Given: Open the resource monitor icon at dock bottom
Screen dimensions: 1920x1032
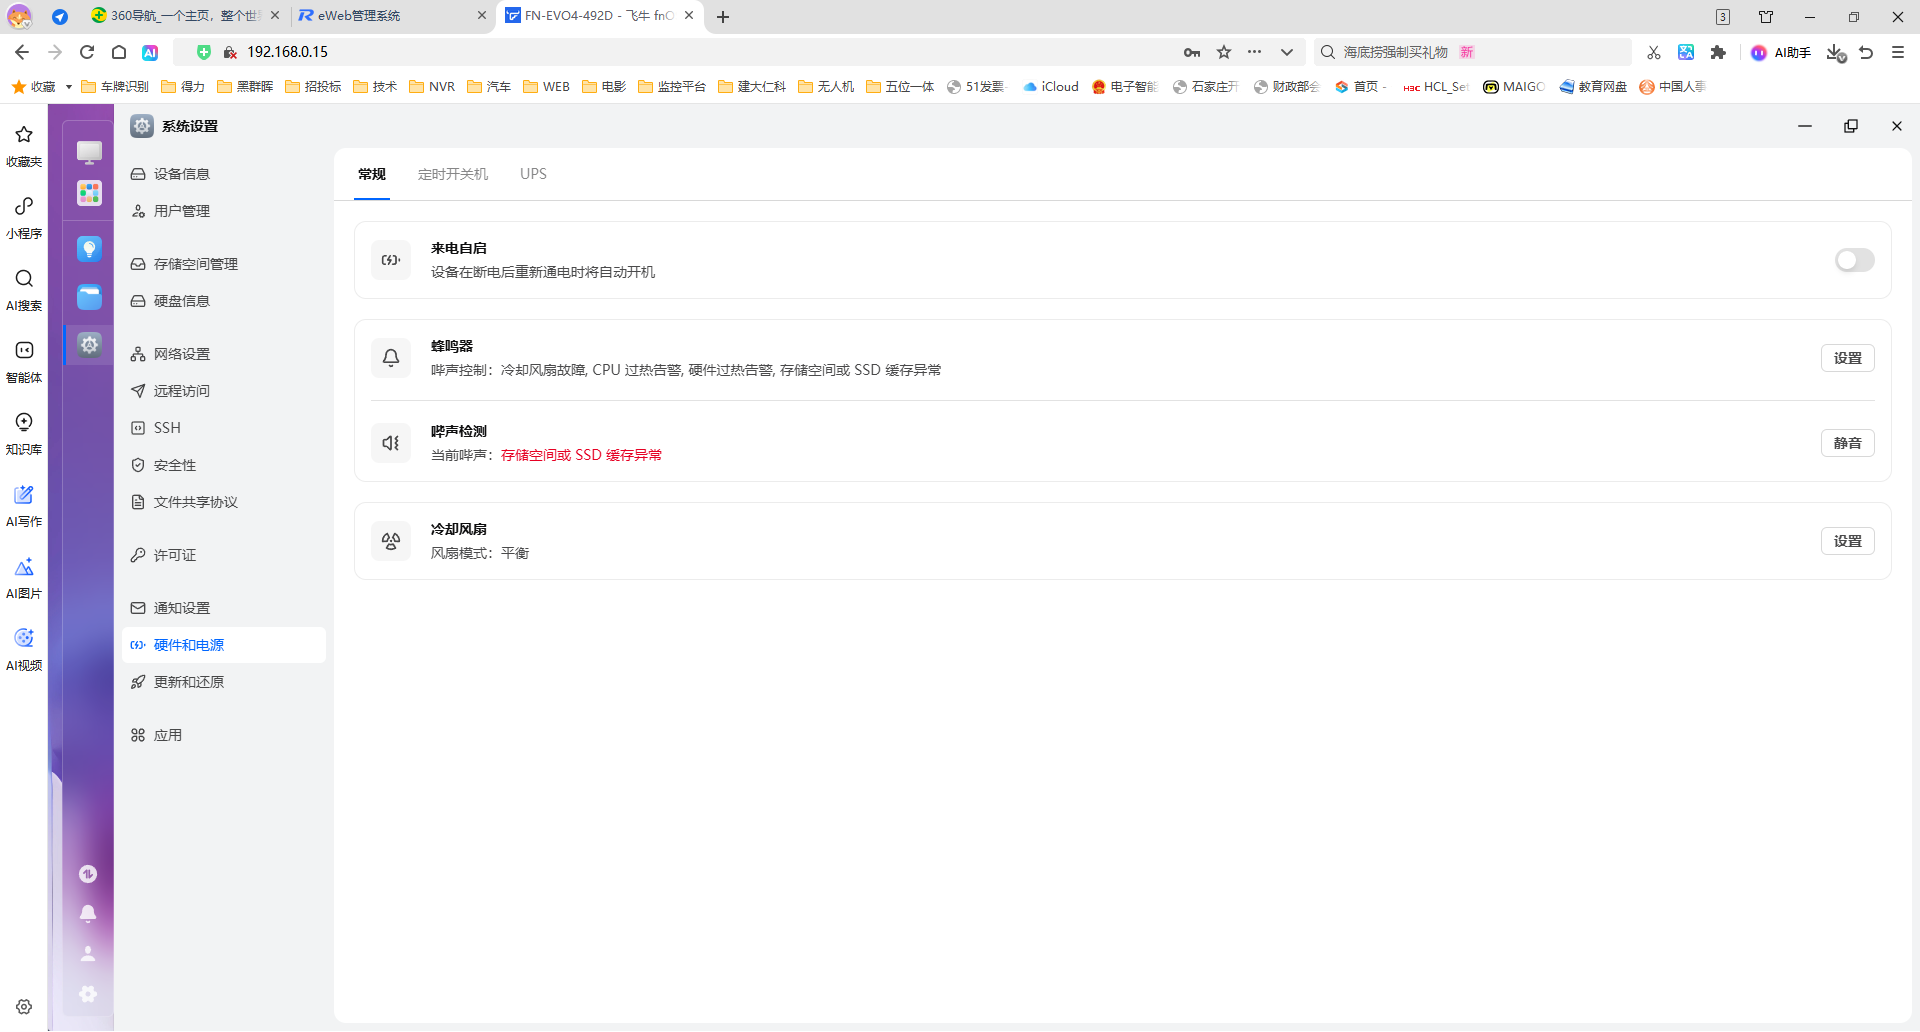Looking at the screenshot, I should (87, 873).
